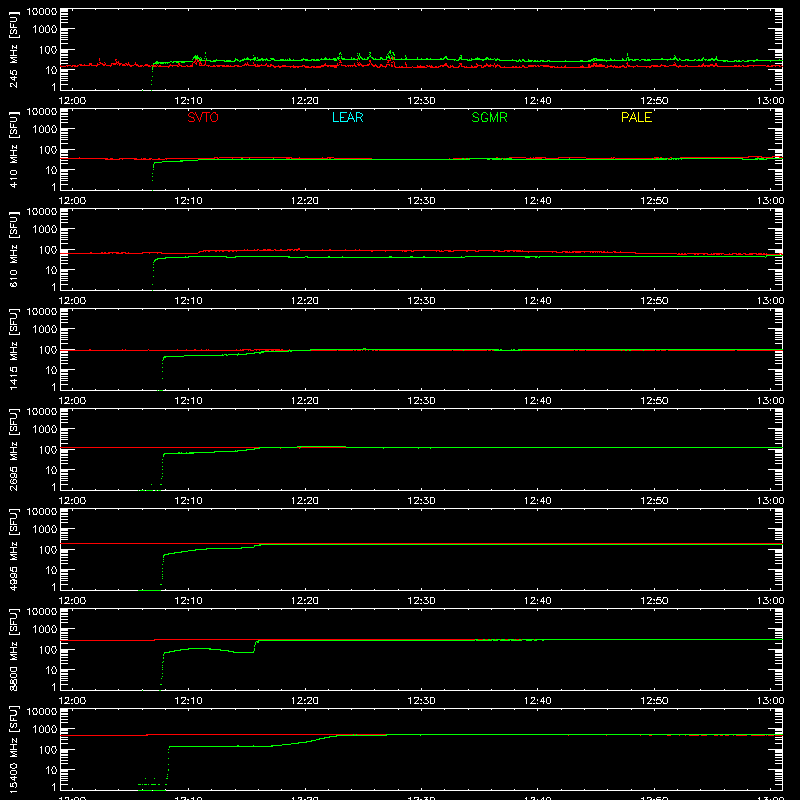This screenshot has width=800, height=800.
Task: Click the green SGMR legend label
Action: 489,117
